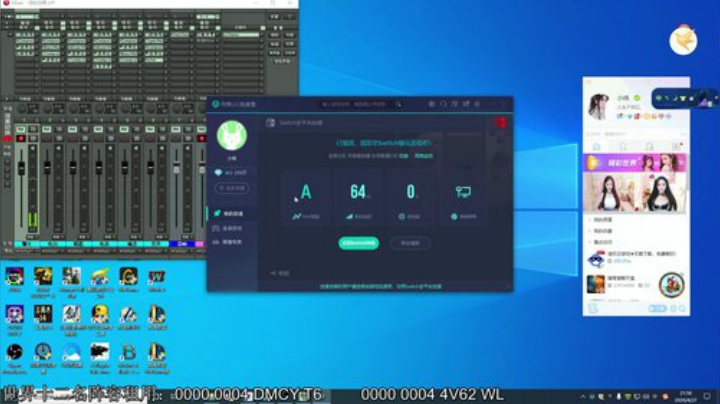
Task: Open the fourth tab with red dot in chat window
Action: click(676, 146)
